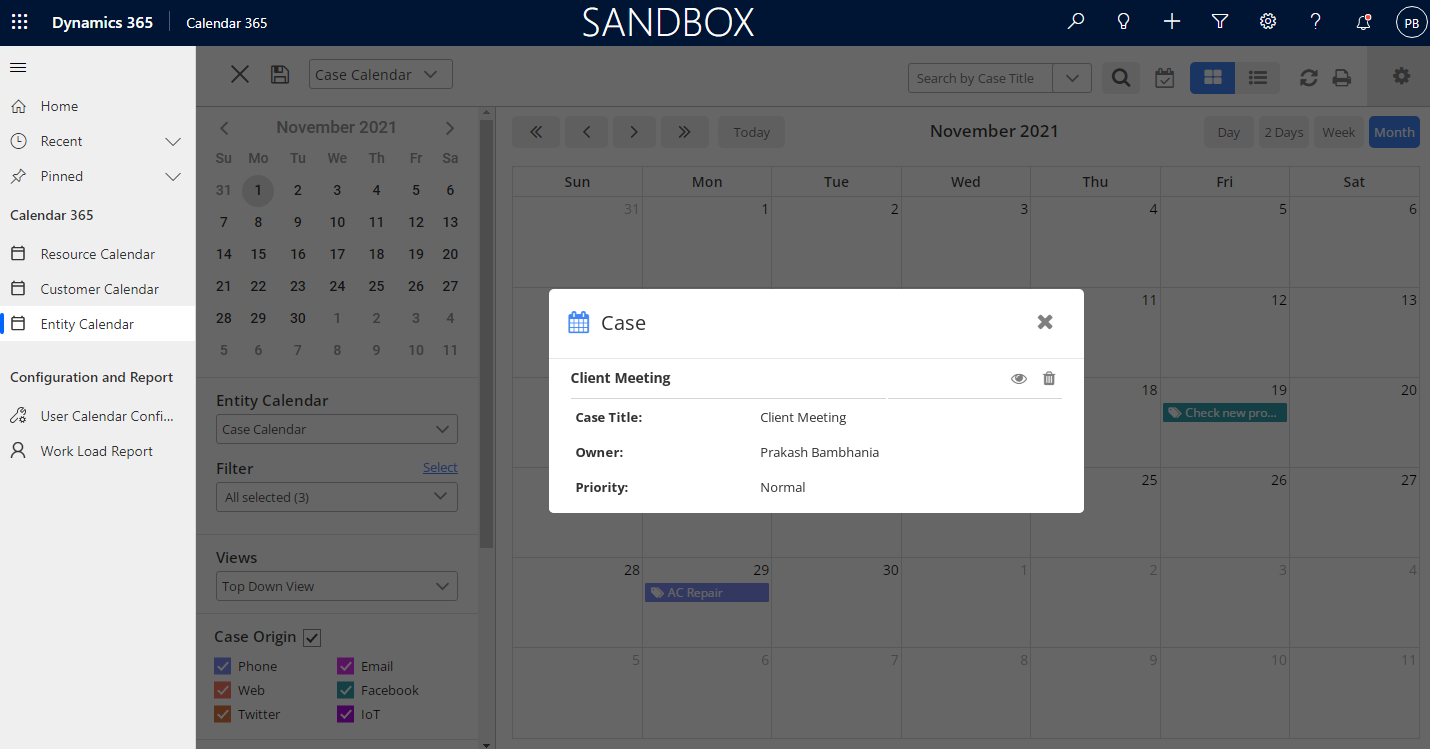Screen dimensions: 1430x749
Task: Expand the Filter All selected (3) dropdown
Action: coord(337,497)
